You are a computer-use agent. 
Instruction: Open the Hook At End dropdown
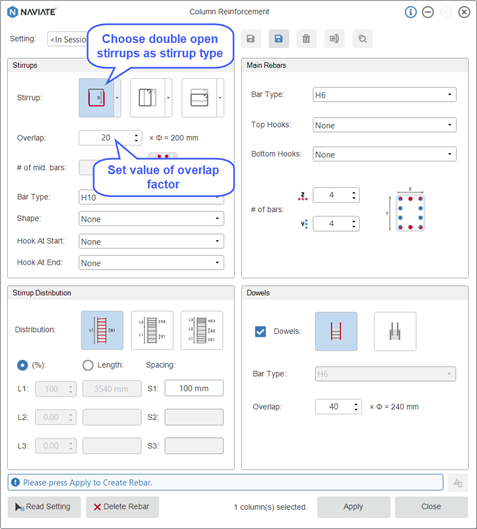pos(151,263)
